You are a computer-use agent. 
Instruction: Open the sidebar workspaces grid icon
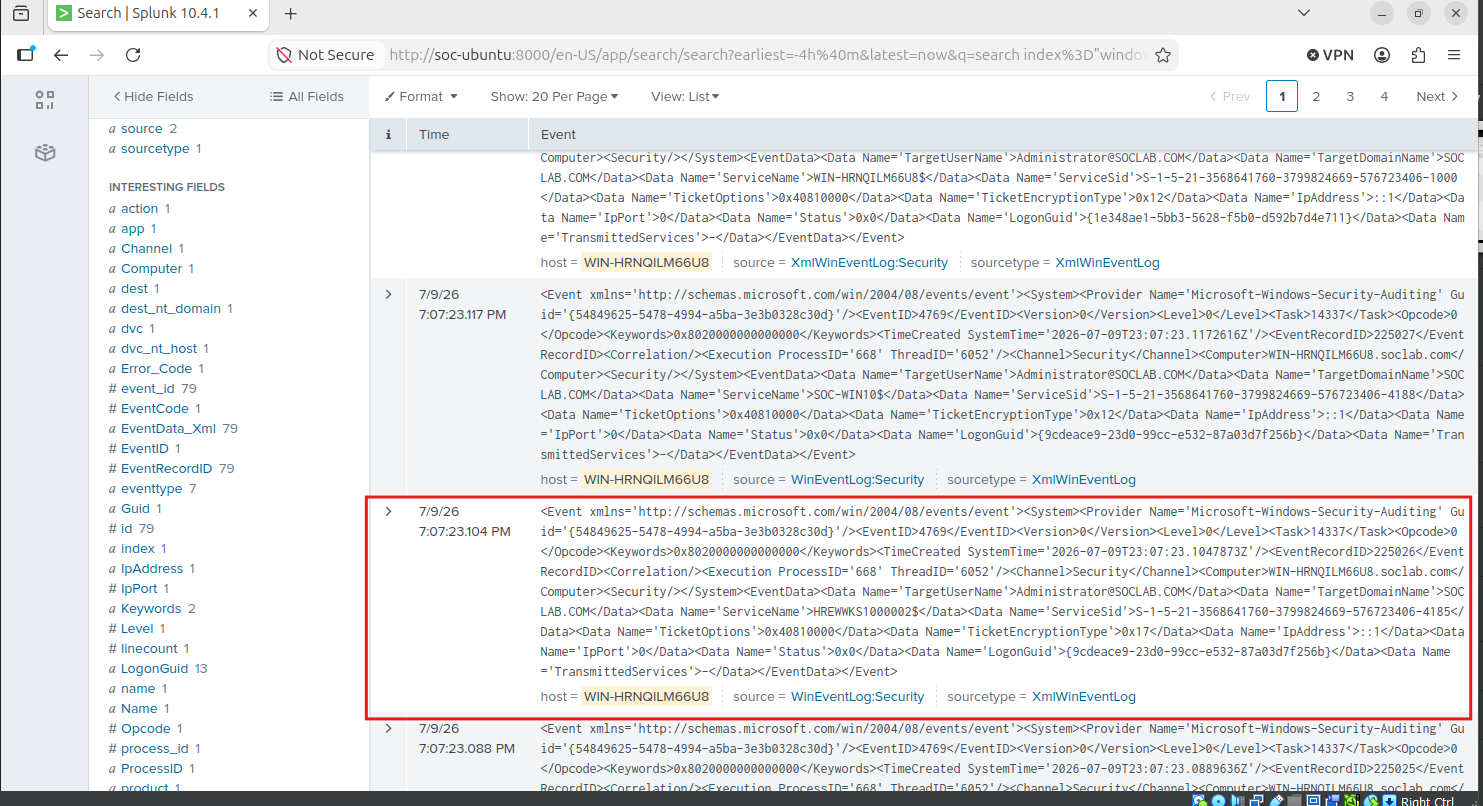[44, 100]
